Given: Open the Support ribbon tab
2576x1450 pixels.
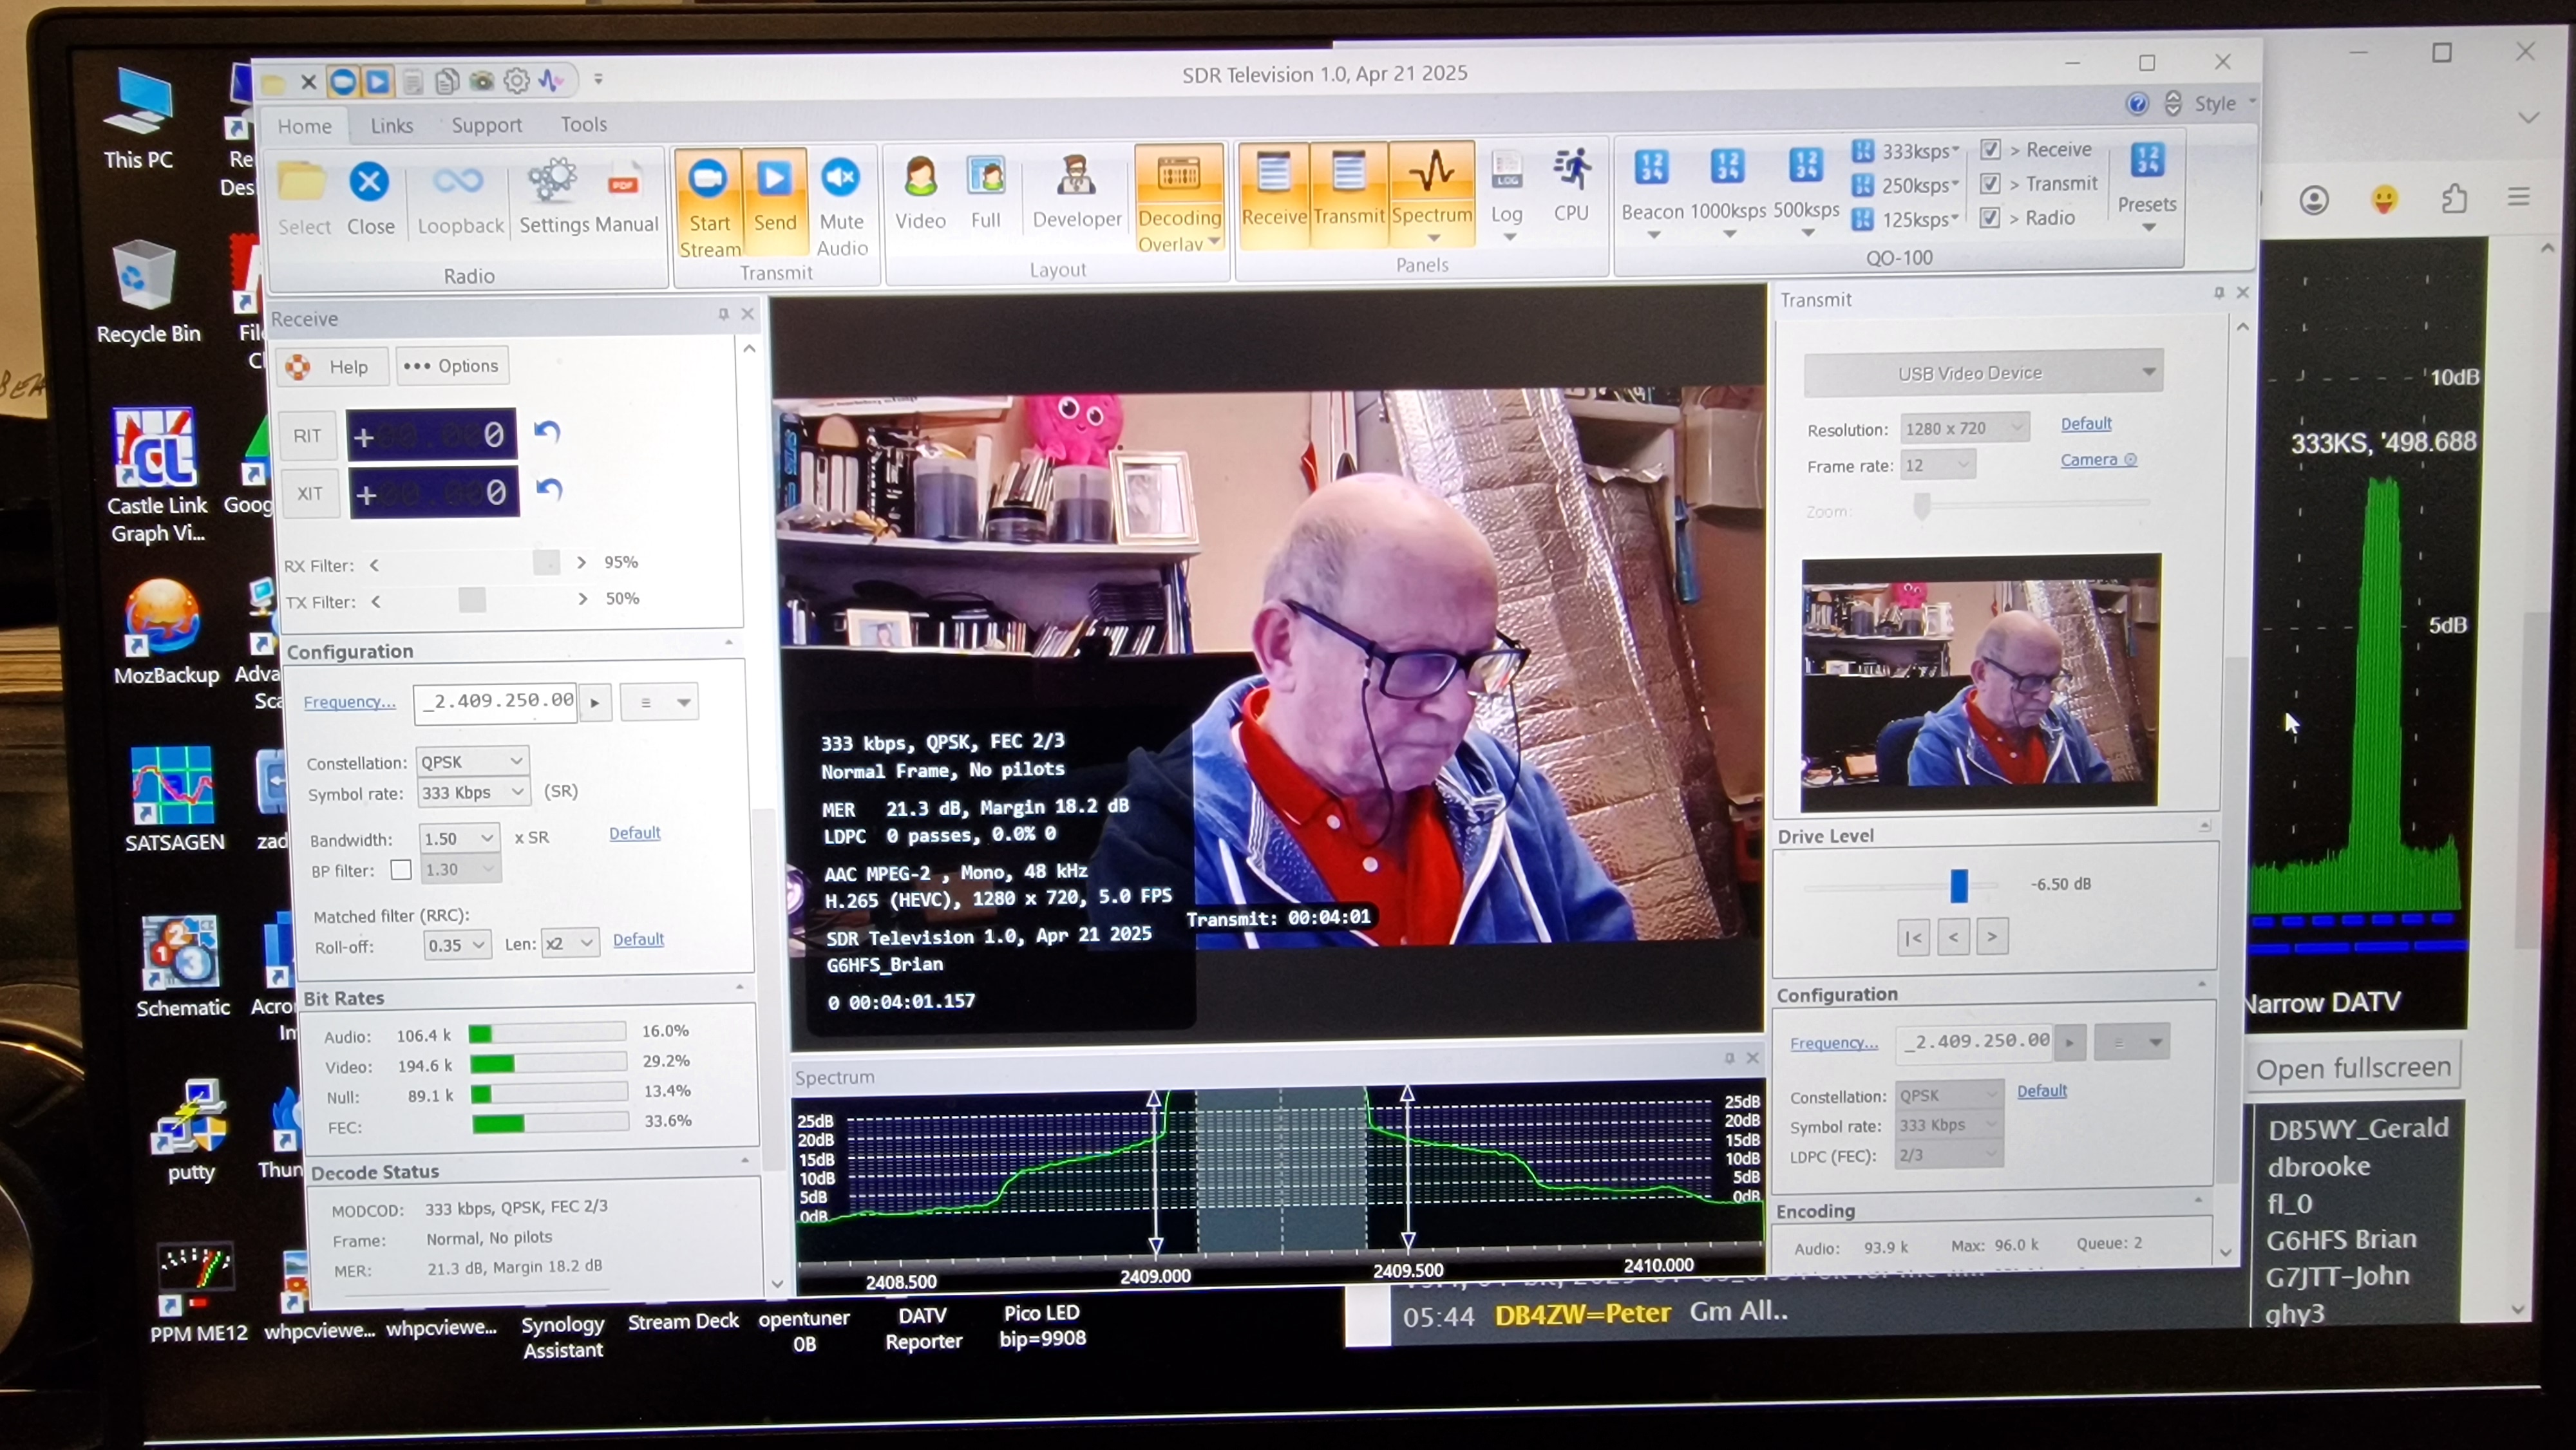Looking at the screenshot, I should point(486,125).
